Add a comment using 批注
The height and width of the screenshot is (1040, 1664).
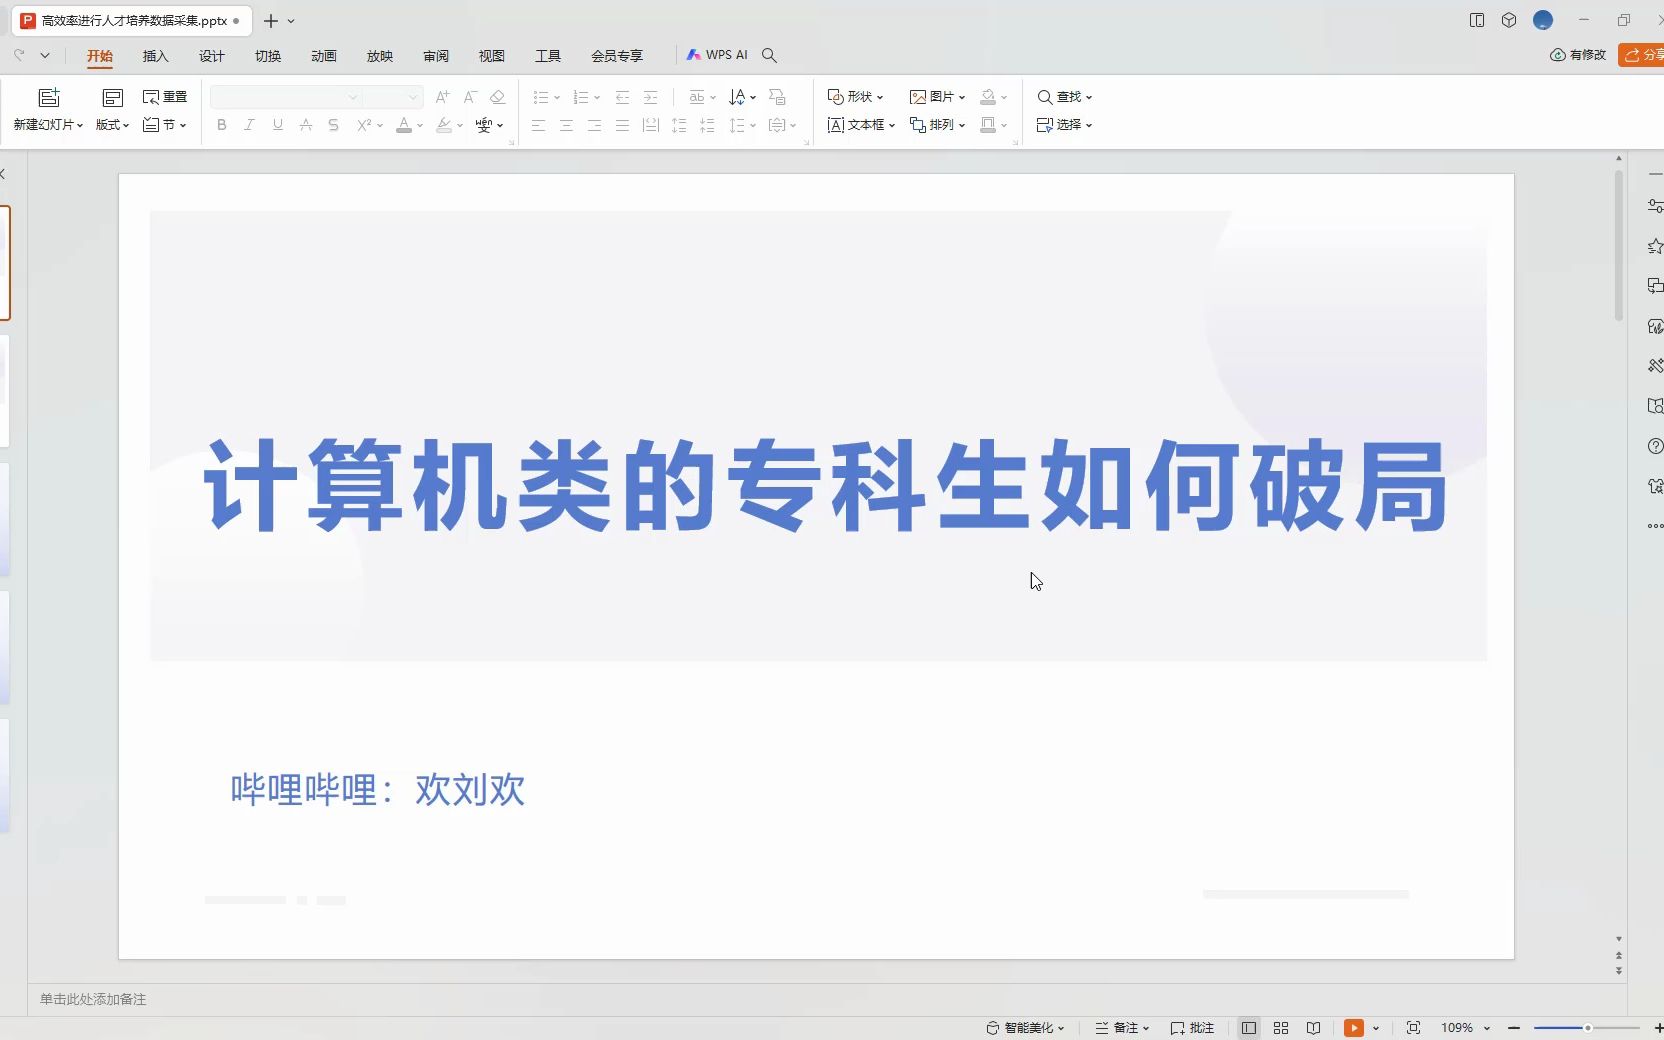[1192, 1028]
